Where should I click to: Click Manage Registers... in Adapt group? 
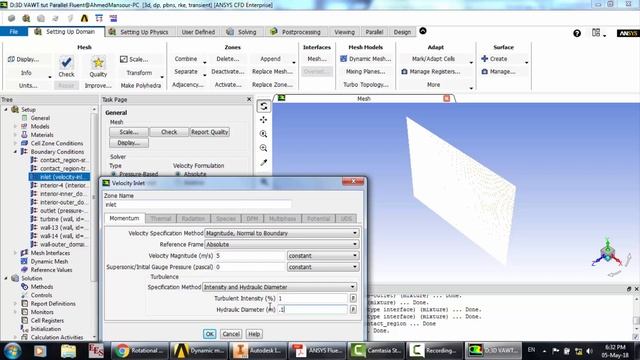coord(431,71)
